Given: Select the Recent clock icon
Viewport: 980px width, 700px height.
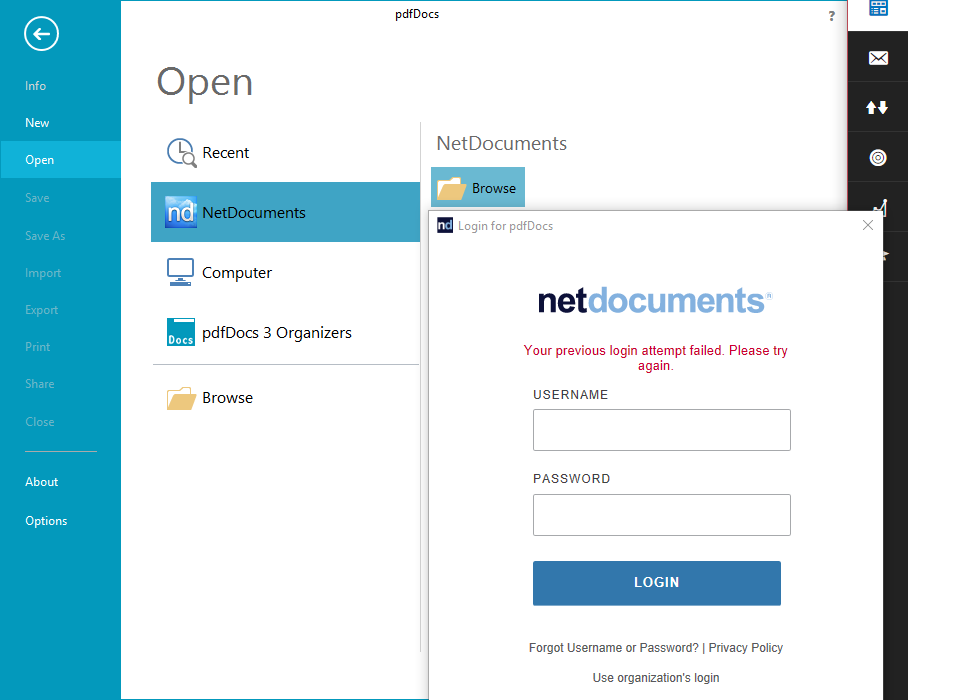Looking at the screenshot, I should coord(181,152).
